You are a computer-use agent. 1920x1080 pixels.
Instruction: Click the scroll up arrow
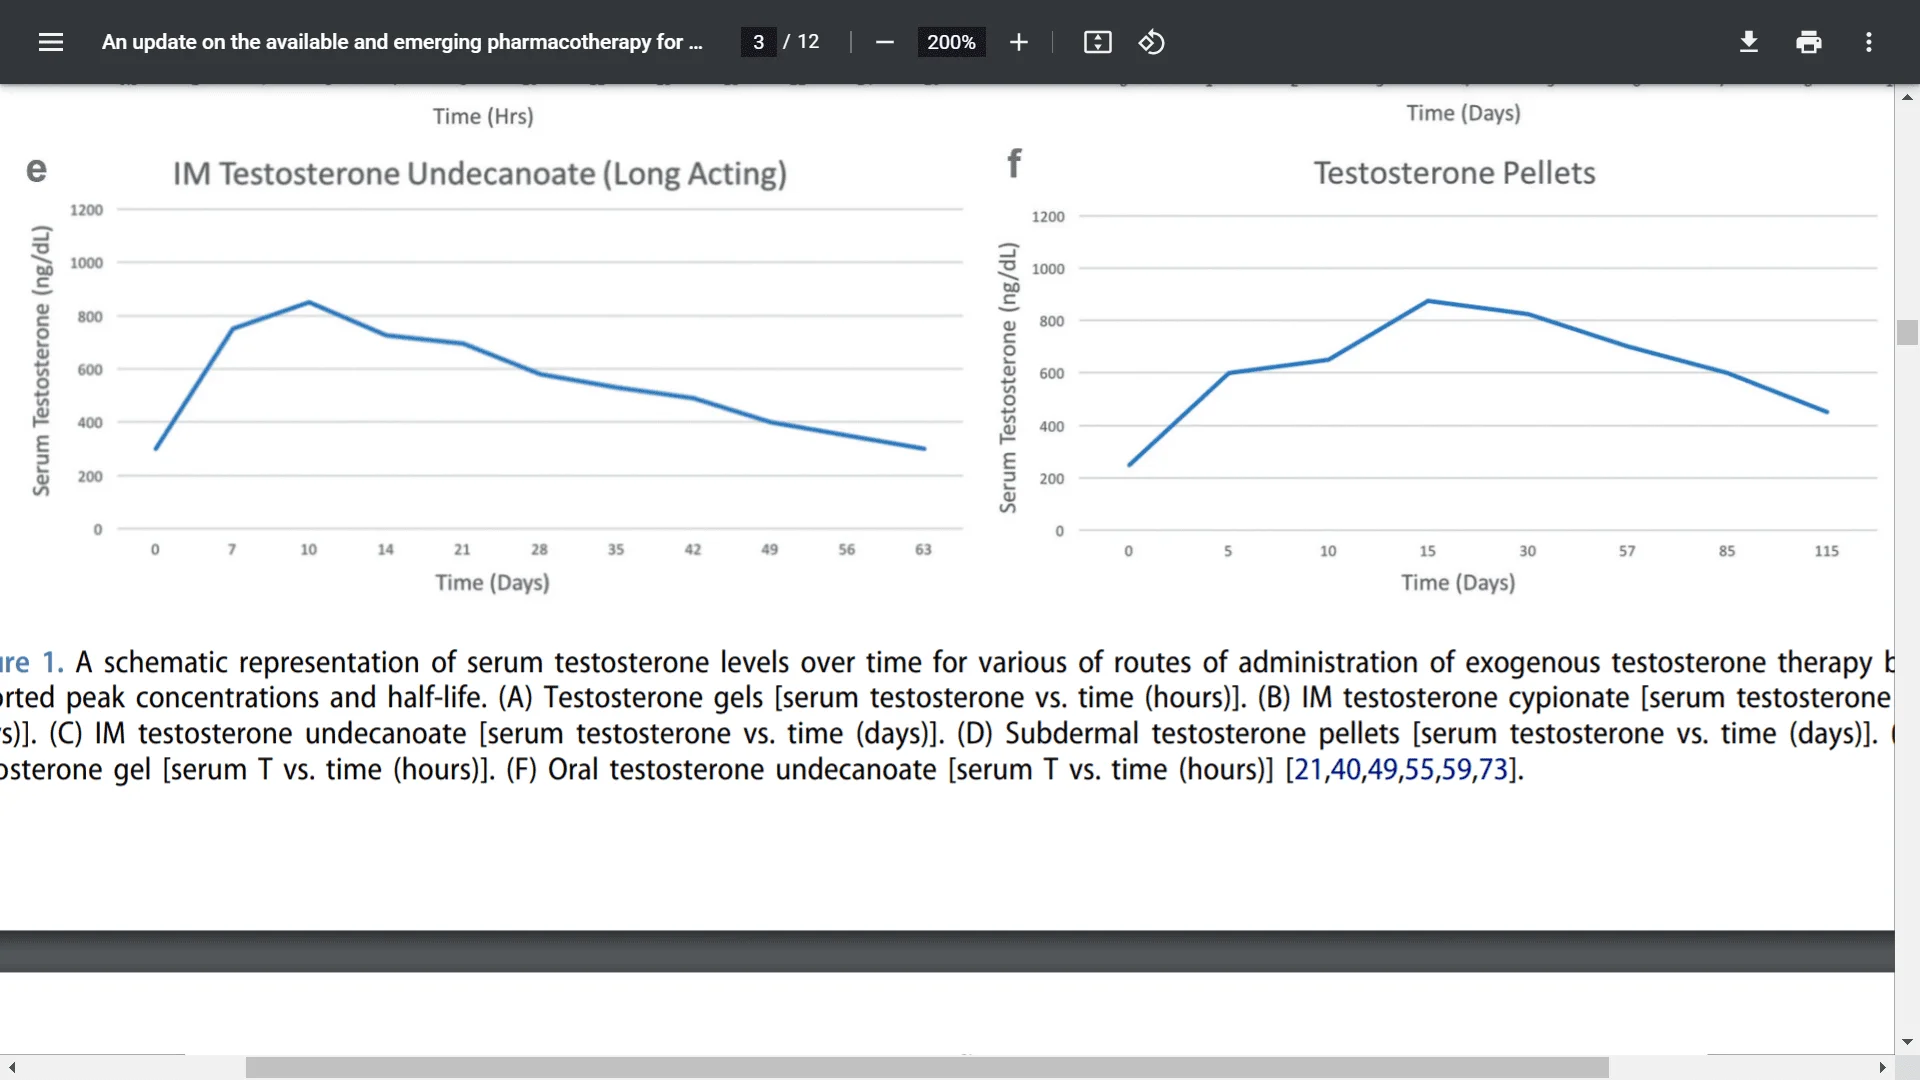pyautogui.click(x=1907, y=97)
